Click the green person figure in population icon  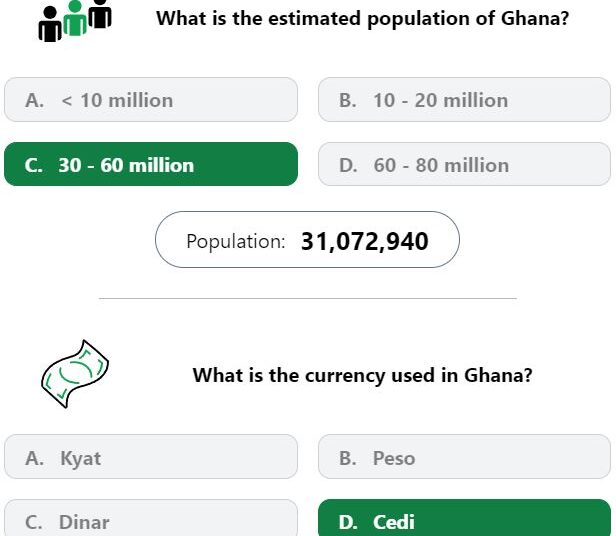click(75, 18)
